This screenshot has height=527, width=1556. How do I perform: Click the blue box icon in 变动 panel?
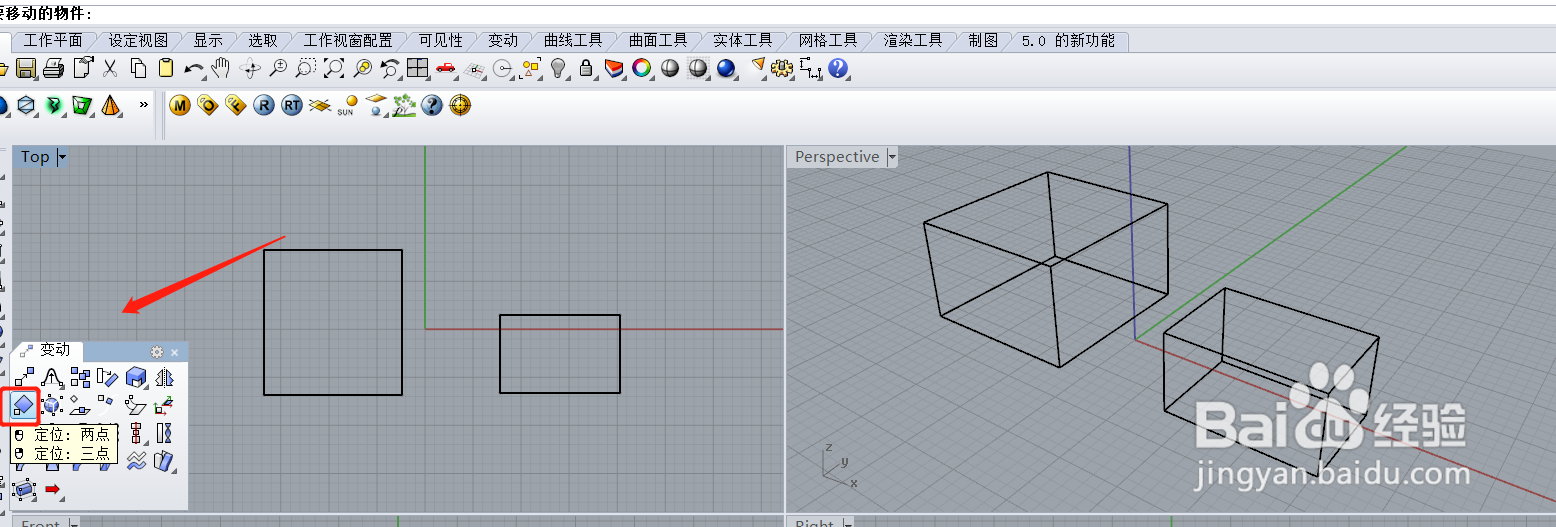tap(135, 376)
